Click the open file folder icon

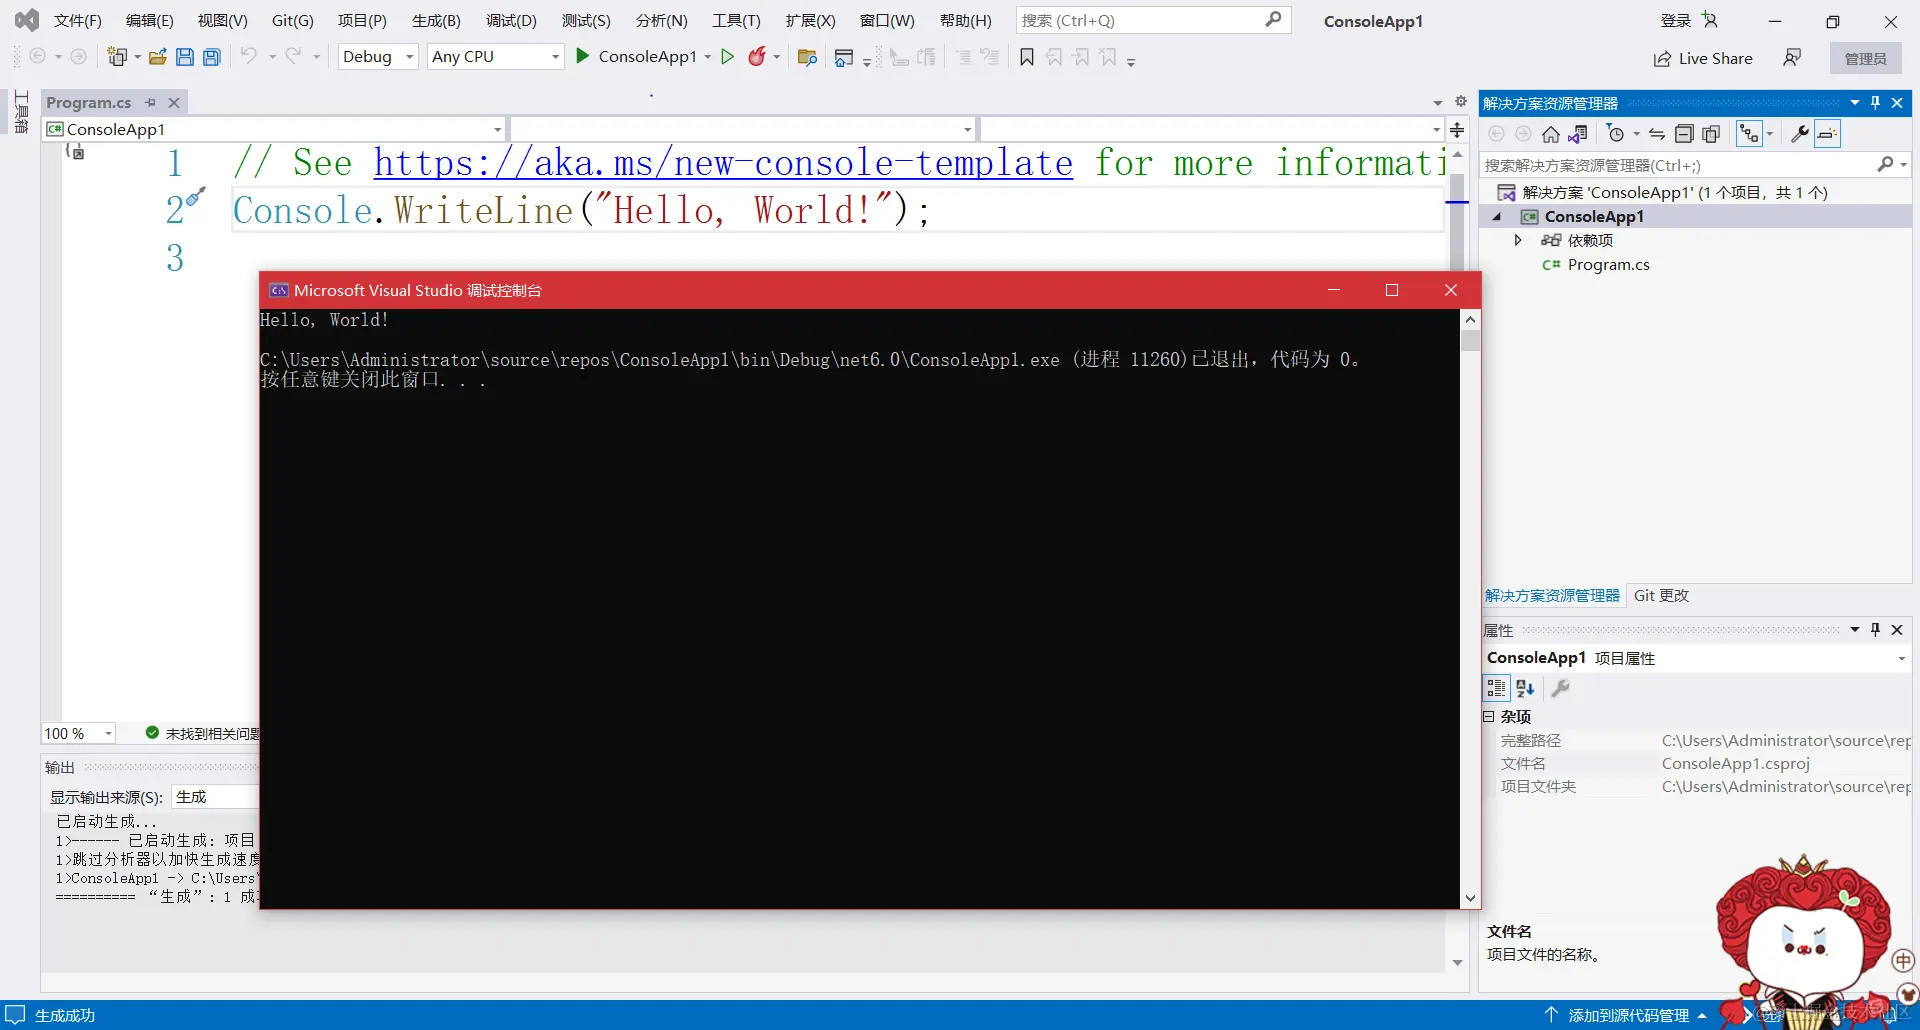coord(158,57)
